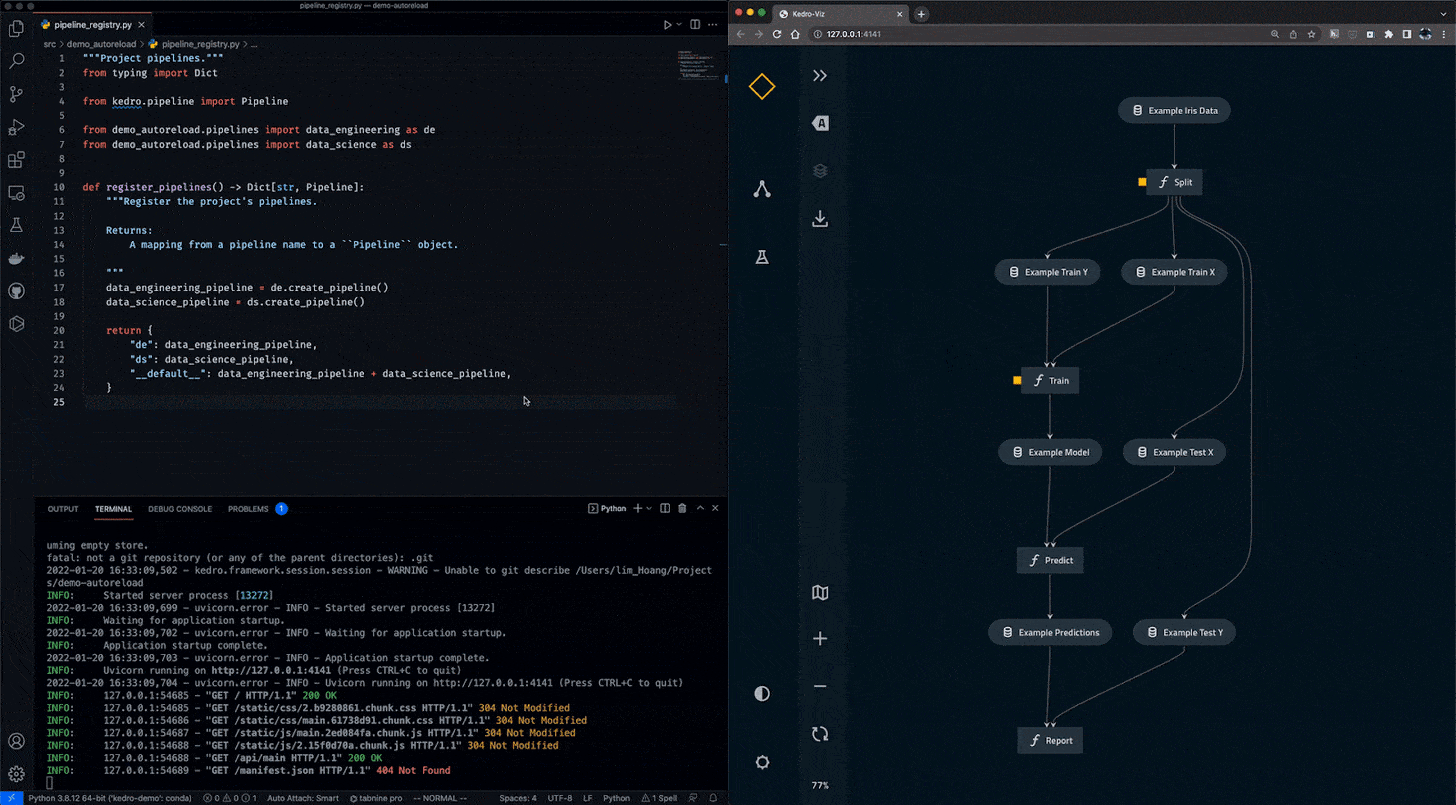1456x805 pixels.
Task: Change indentation via Spaces: 4
Action: [518, 798]
